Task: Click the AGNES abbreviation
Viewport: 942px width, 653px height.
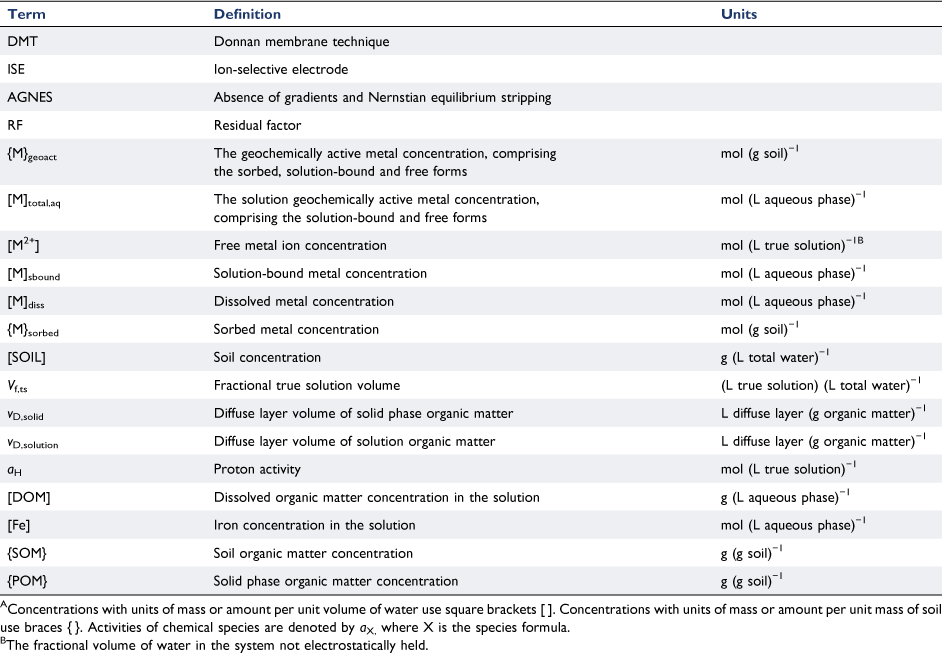Action: click(x=30, y=97)
